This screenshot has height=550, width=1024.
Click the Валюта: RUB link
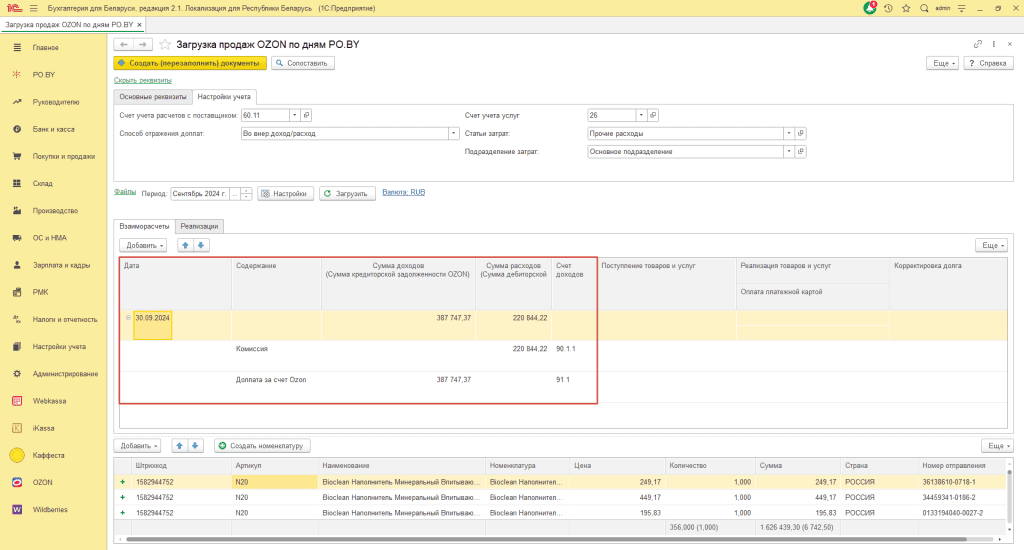404,192
